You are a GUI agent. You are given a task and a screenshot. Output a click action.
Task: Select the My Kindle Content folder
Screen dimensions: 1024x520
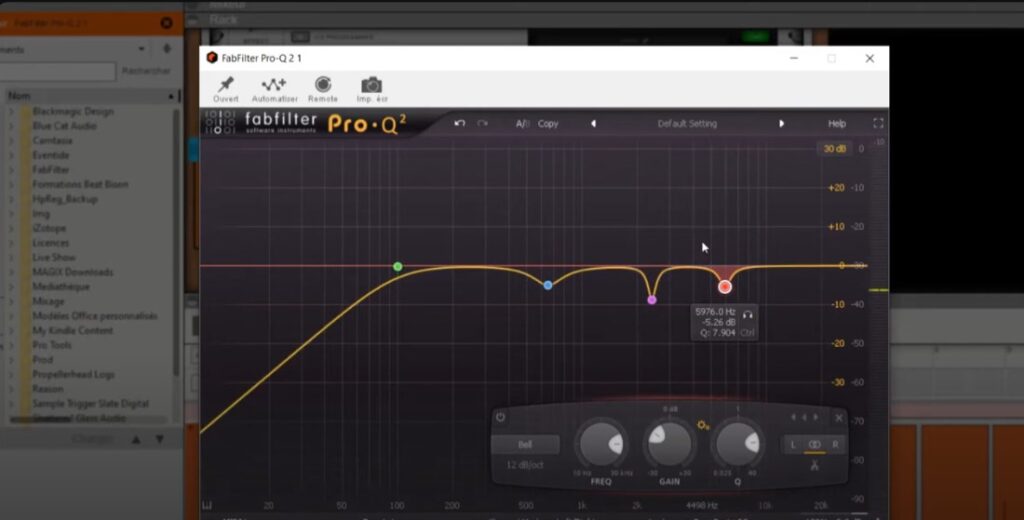[x=73, y=331]
